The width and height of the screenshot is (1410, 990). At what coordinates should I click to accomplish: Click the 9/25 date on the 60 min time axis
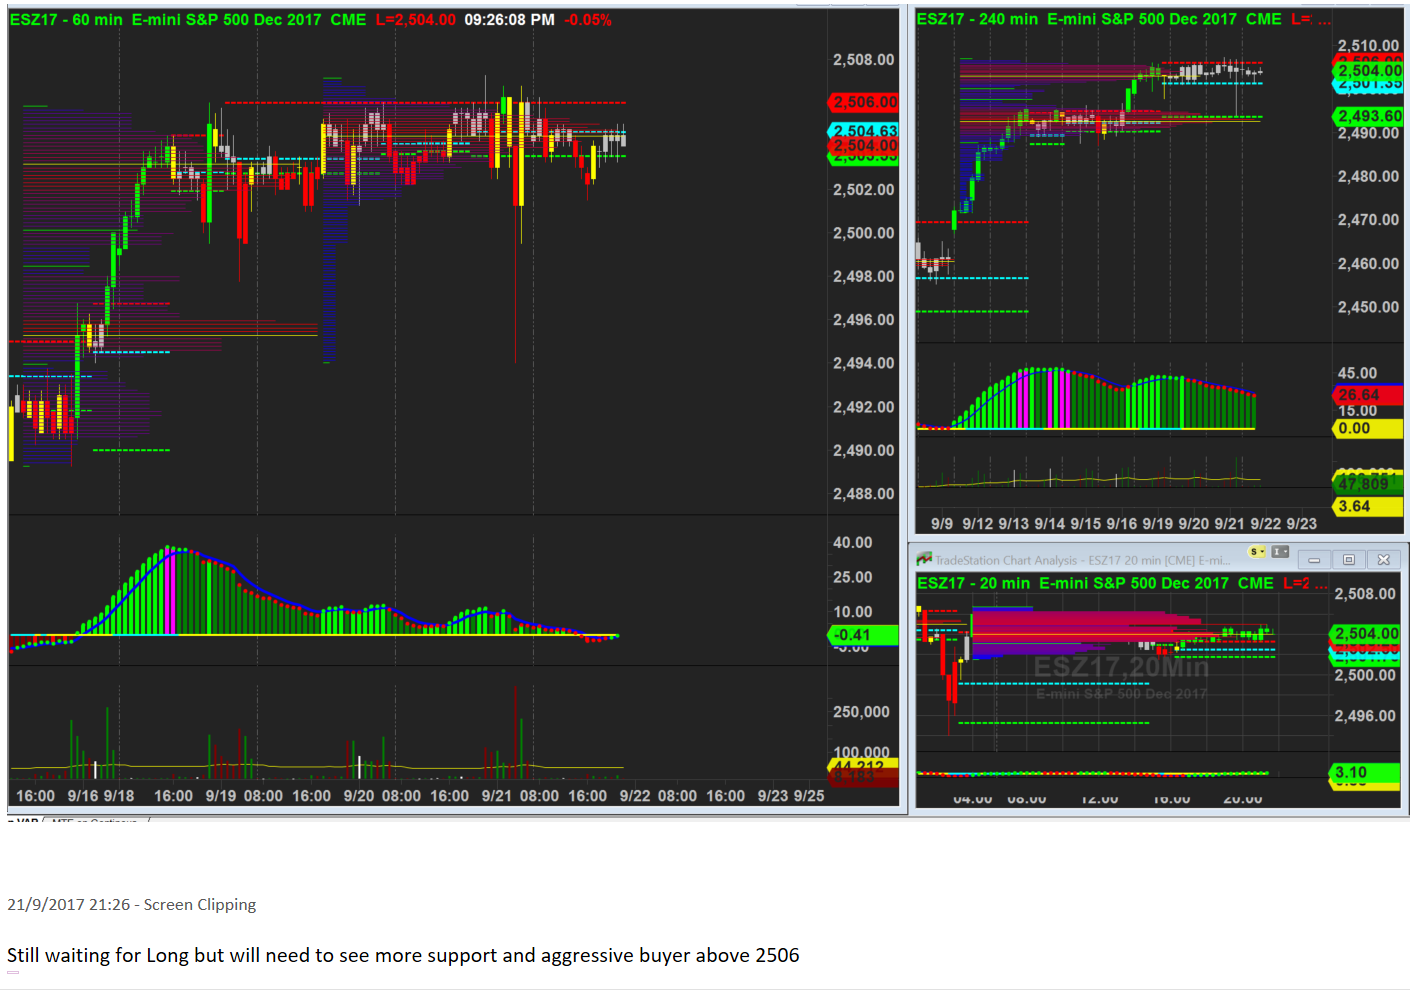click(809, 796)
